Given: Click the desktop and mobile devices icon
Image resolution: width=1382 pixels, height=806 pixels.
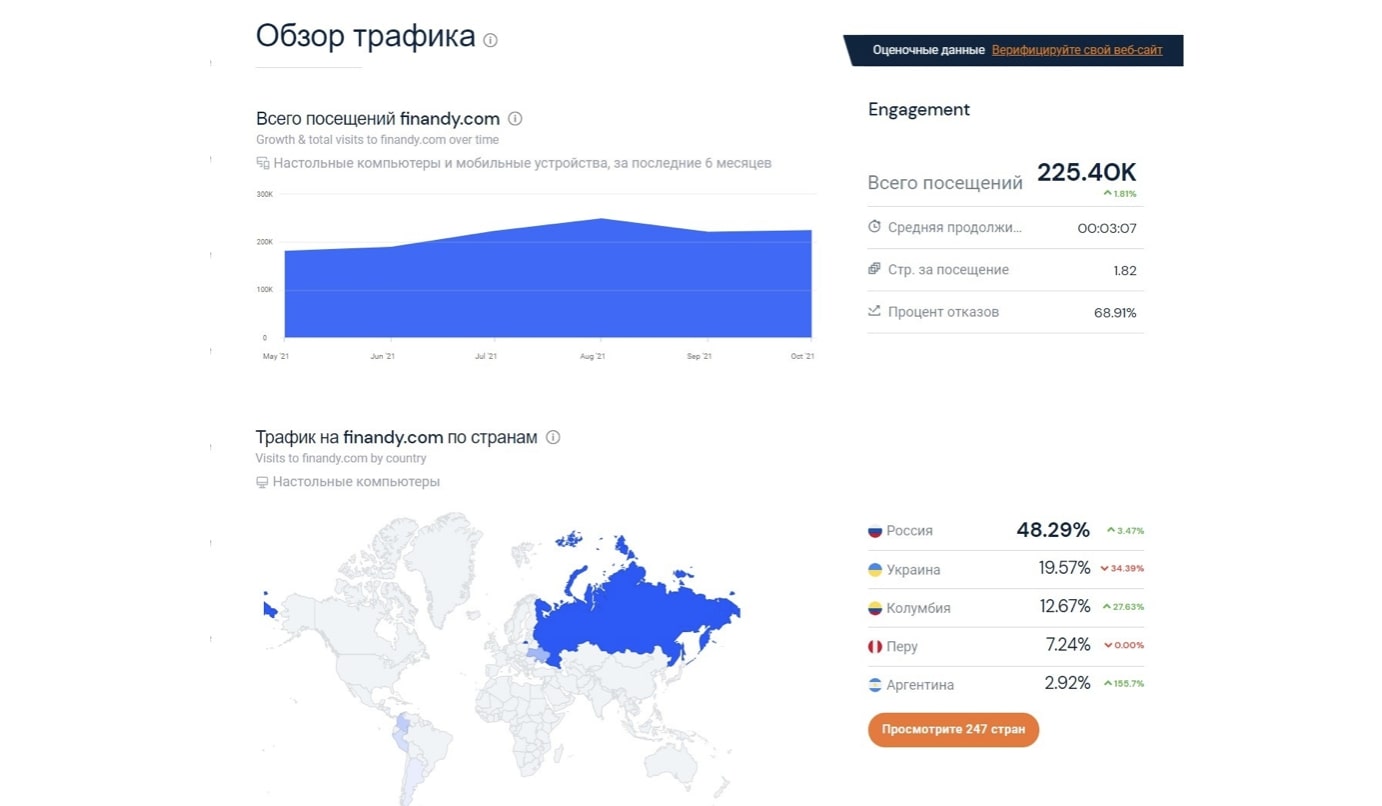Looking at the screenshot, I should pyautogui.click(x=263, y=163).
